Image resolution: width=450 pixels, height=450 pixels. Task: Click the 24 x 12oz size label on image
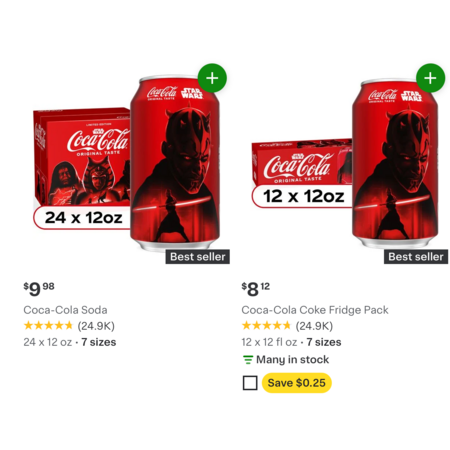coord(83,218)
